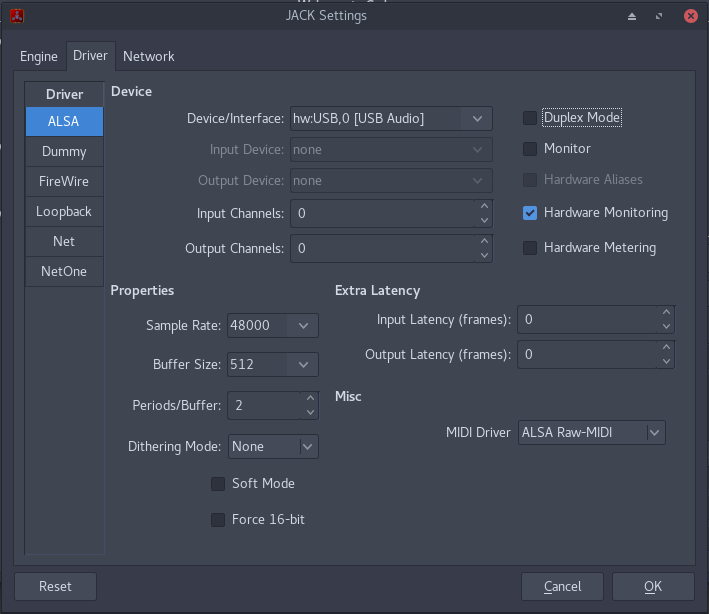Click the Output Channels value field
Image resolution: width=709 pixels, height=614 pixels.
(383, 249)
